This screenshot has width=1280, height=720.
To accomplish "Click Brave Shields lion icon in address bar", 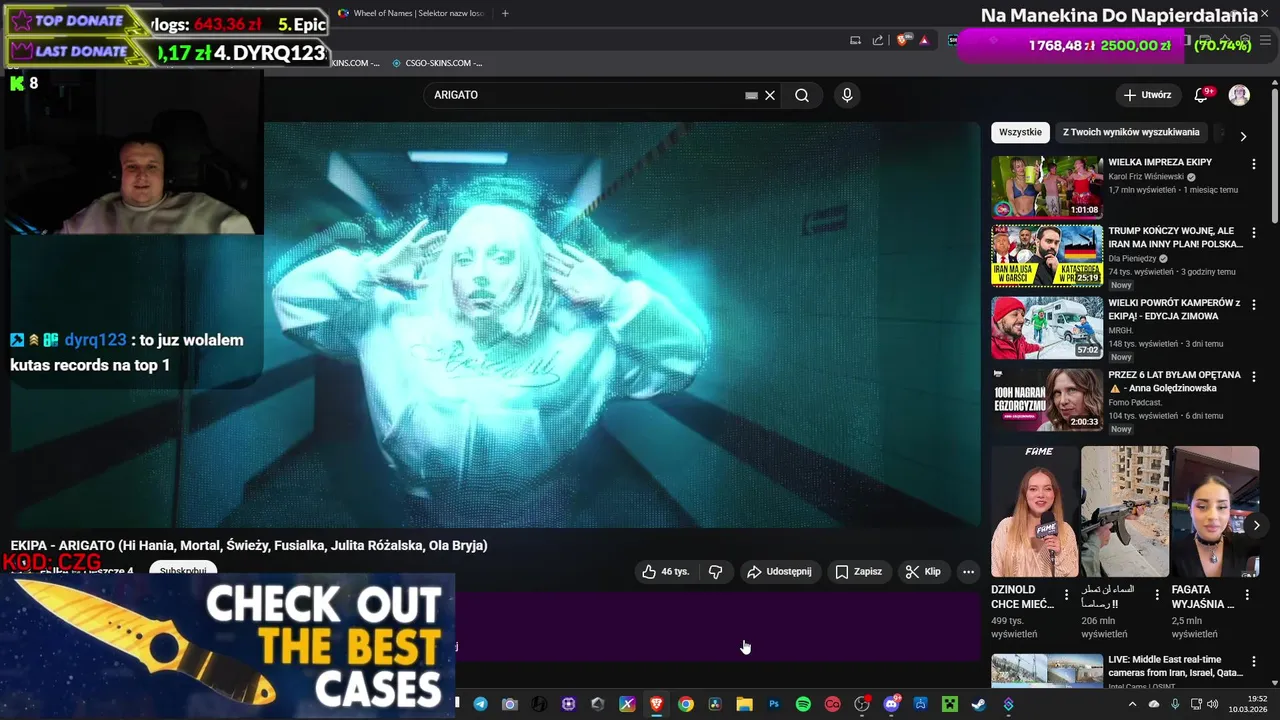I will click(x=902, y=40).
